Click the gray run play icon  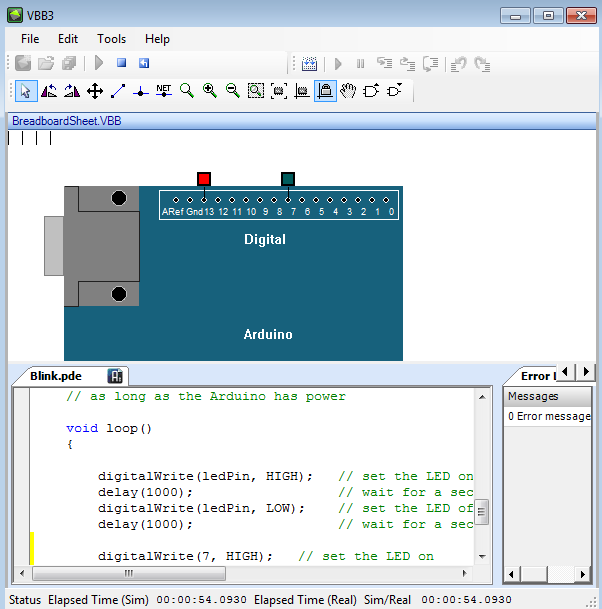pos(99,63)
